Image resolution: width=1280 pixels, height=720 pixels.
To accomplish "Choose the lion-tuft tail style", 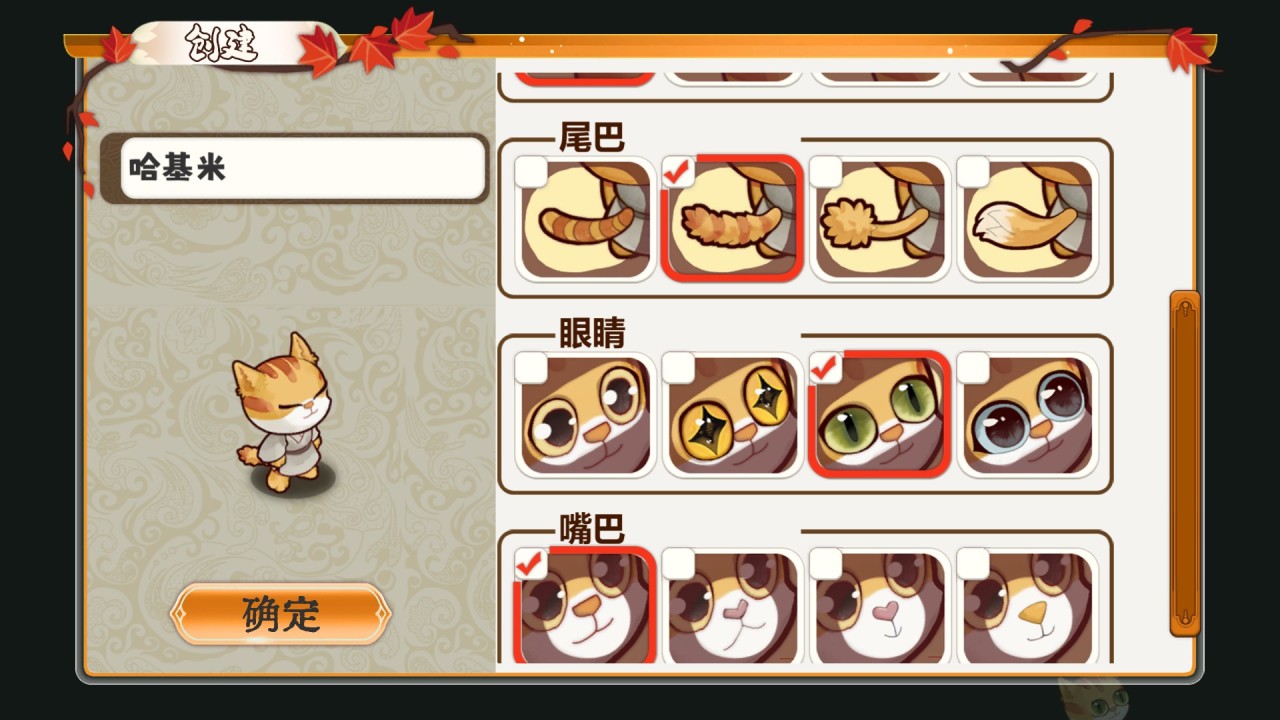I will coord(880,219).
